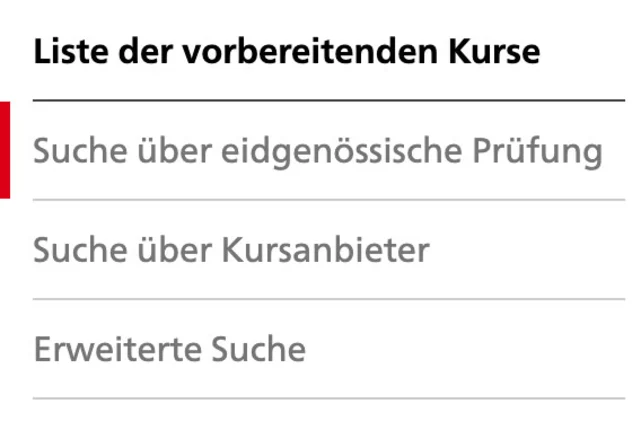640x421 pixels.
Task: Search courses by federal exam (eidgenössische Prüfung)
Action: coord(317,152)
